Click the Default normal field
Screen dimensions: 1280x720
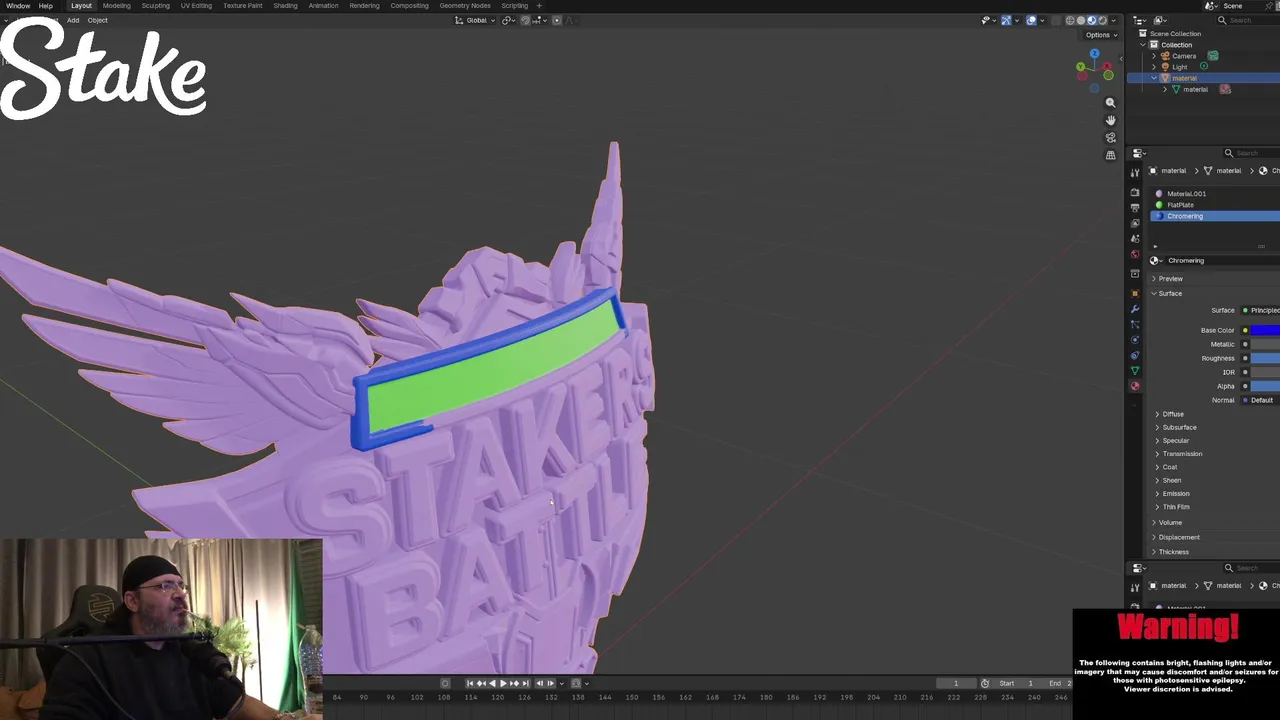click(1261, 400)
